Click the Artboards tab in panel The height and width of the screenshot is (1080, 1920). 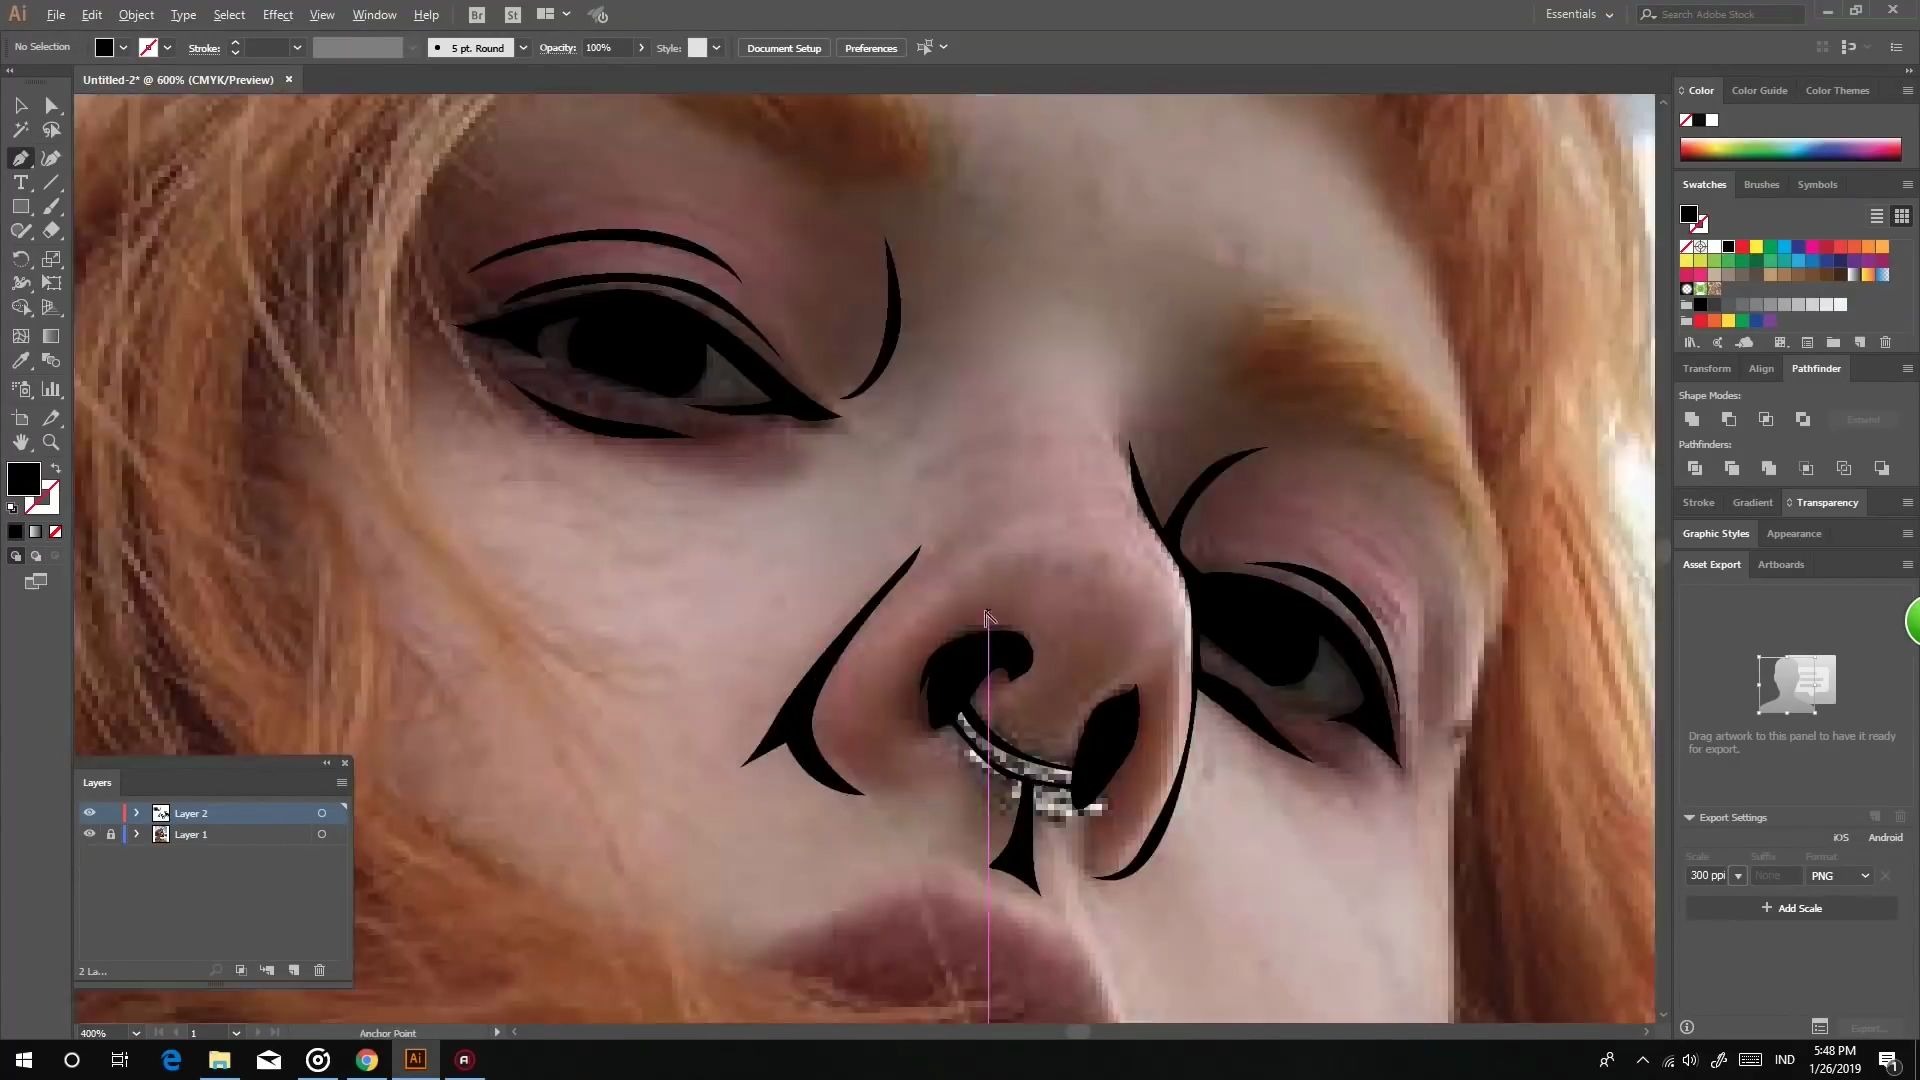(x=1782, y=564)
